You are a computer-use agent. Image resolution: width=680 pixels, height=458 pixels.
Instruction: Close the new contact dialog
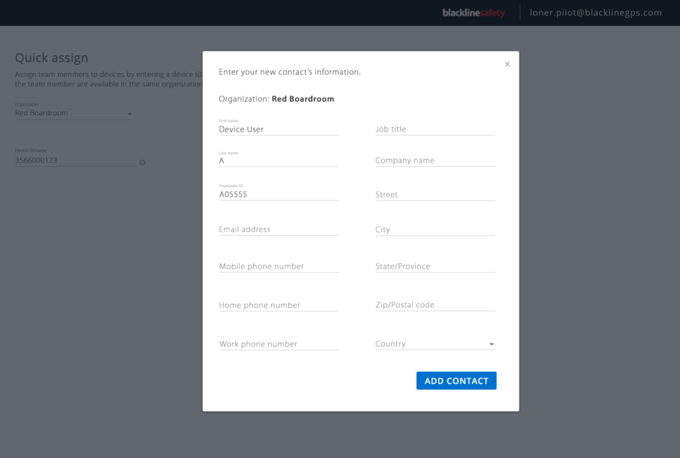pos(507,64)
